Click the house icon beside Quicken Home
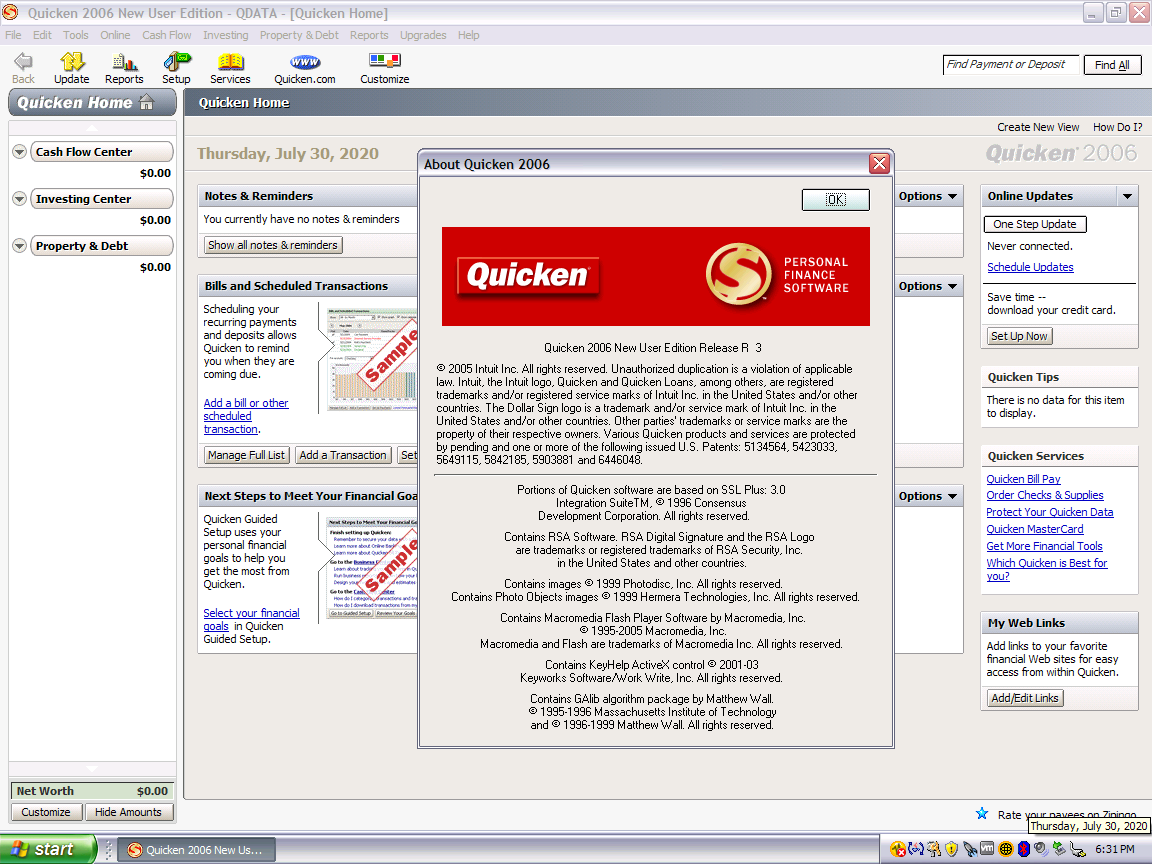The image size is (1152, 864). point(147,102)
